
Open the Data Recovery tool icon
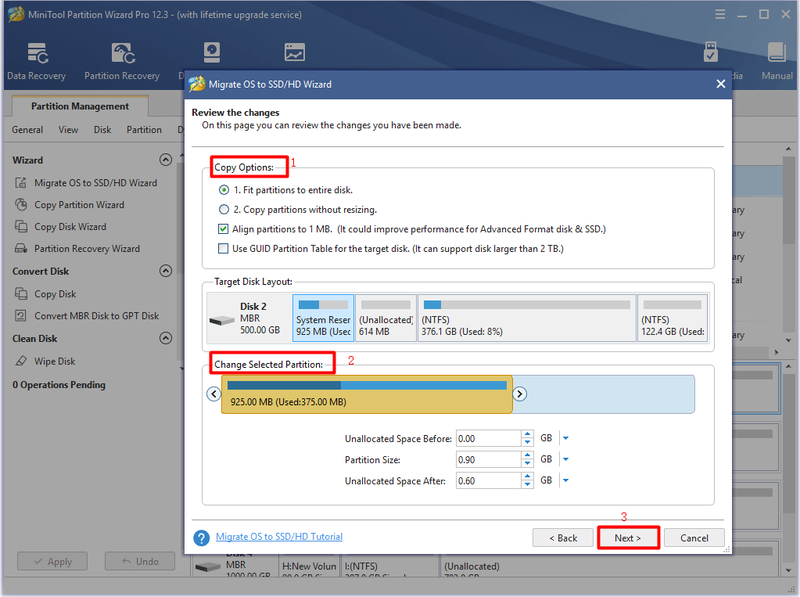pos(37,53)
